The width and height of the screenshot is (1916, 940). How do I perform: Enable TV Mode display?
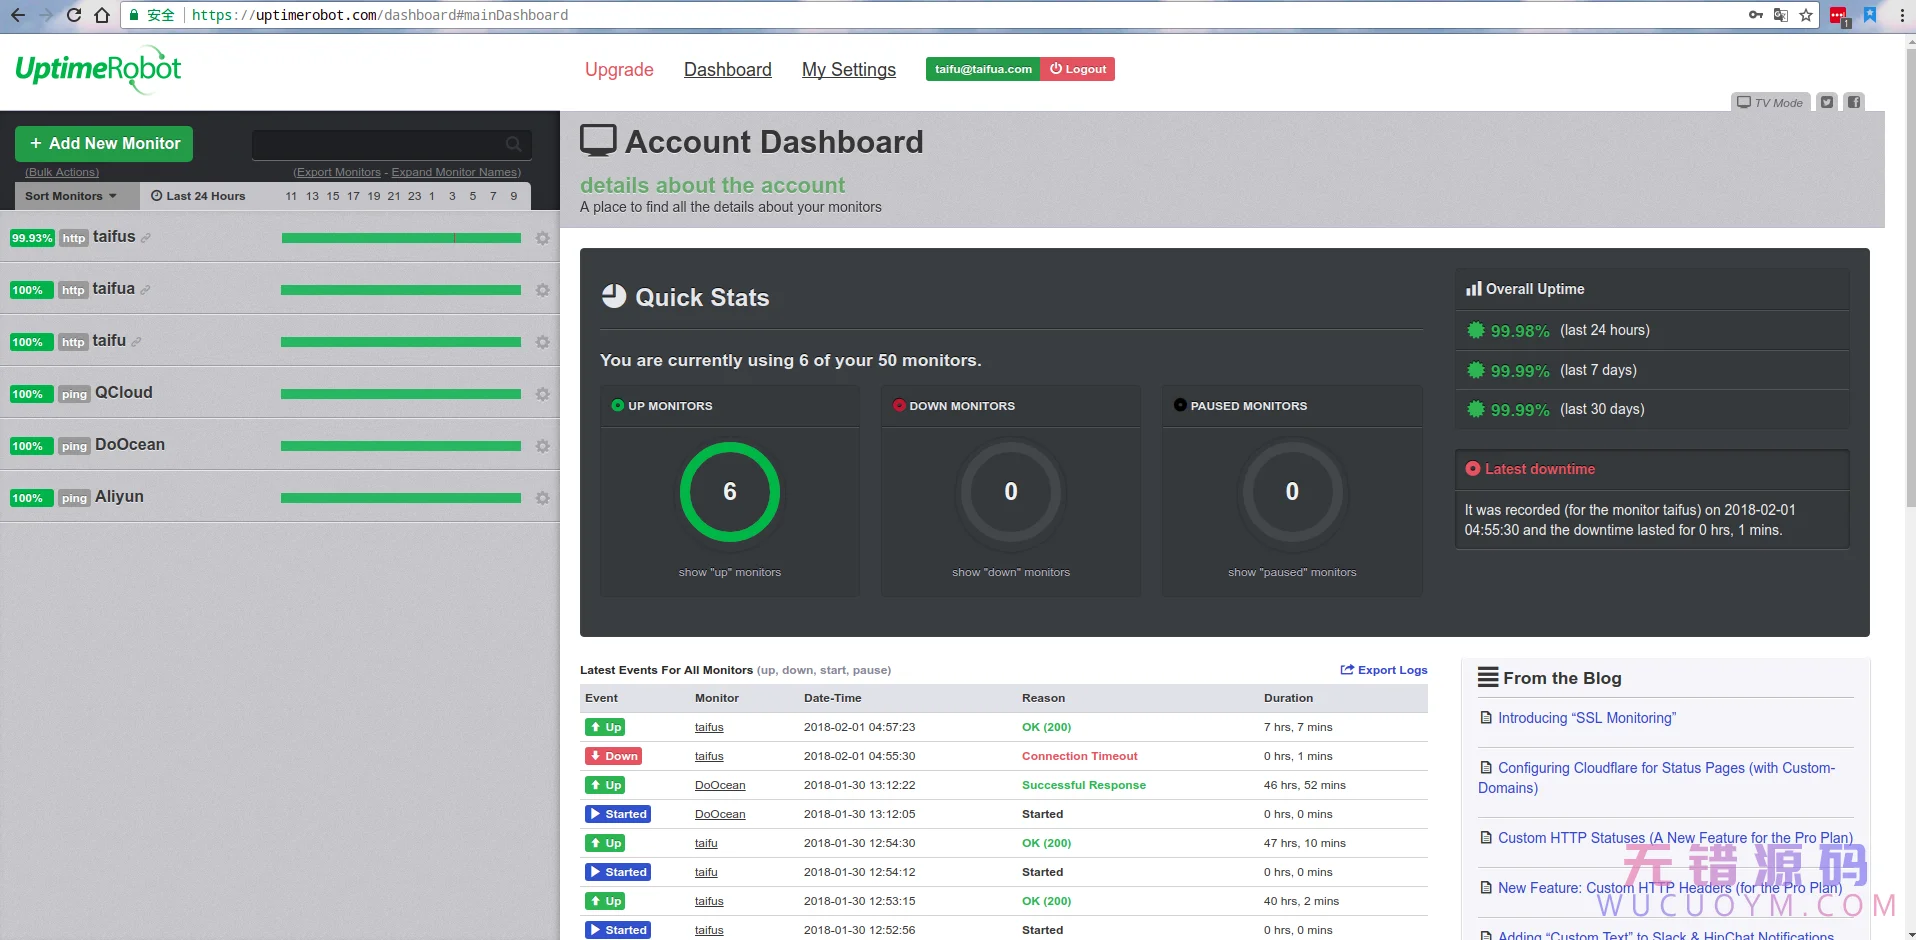point(1770,102)
